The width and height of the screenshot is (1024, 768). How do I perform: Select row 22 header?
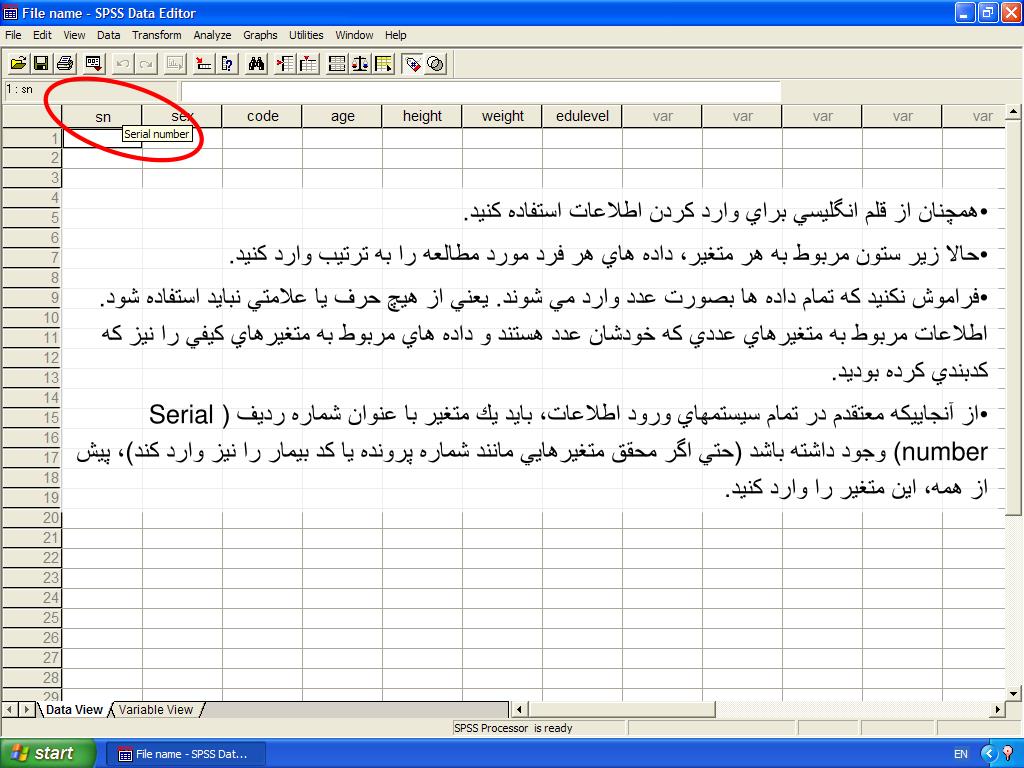pyautogui.click(x=32, y=558)
